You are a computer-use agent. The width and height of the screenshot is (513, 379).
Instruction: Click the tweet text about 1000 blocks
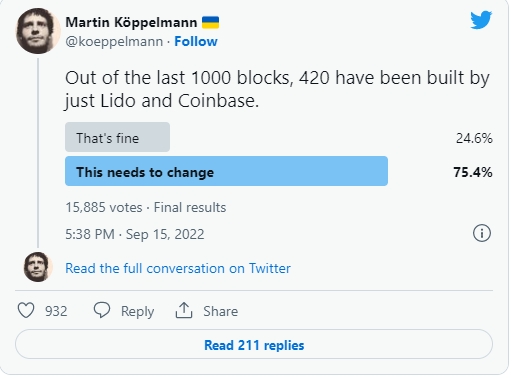(x=277, y=89)
